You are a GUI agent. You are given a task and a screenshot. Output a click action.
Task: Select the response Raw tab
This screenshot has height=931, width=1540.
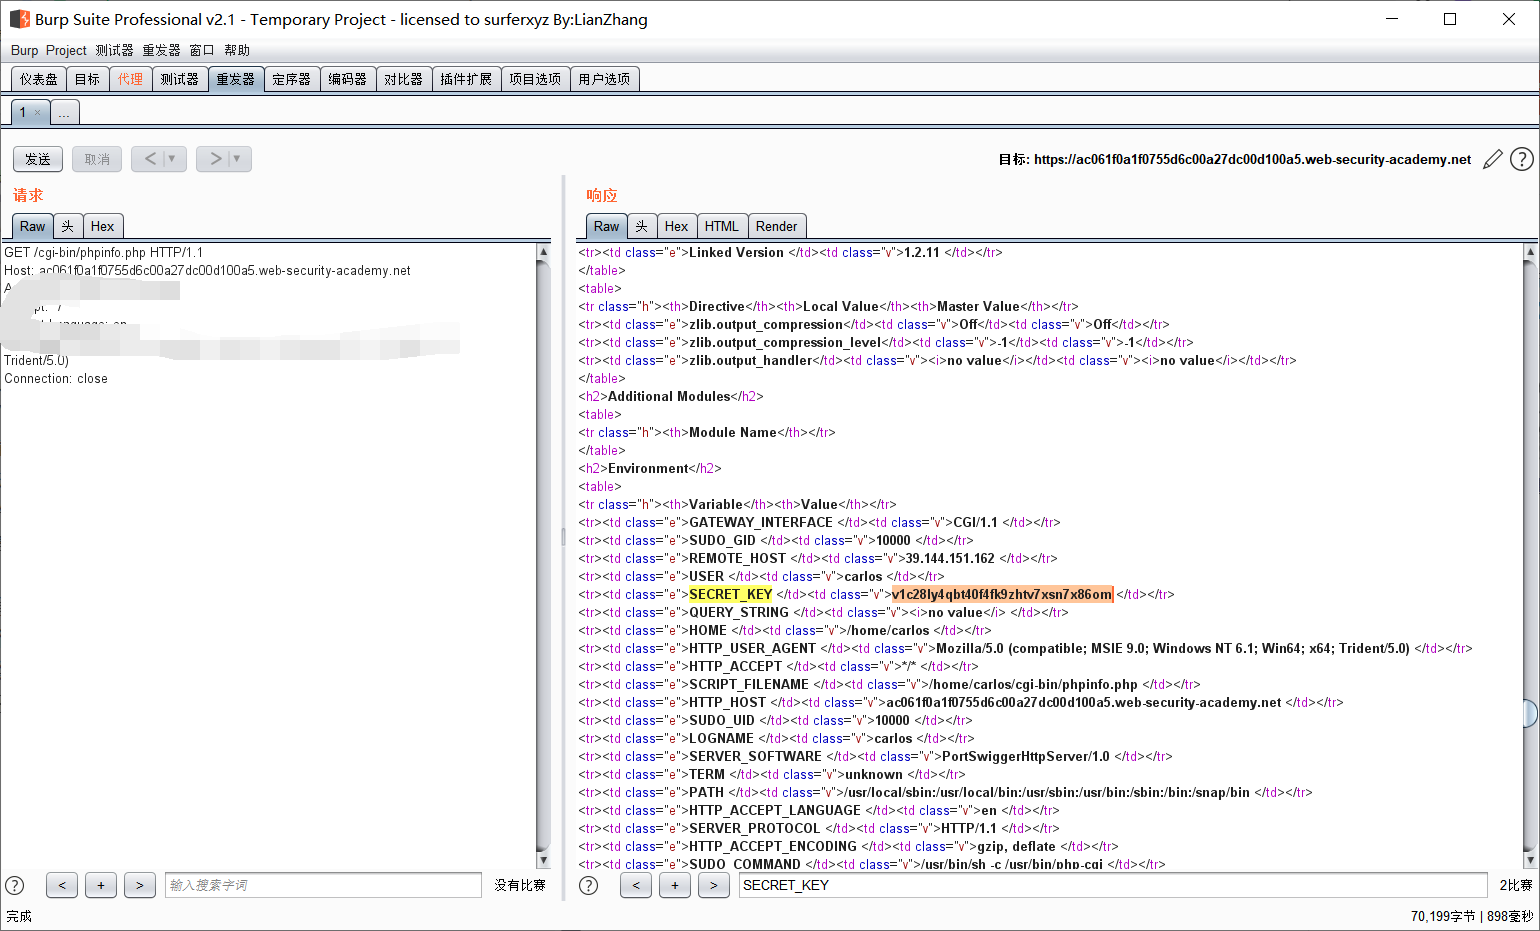(607, 226)
